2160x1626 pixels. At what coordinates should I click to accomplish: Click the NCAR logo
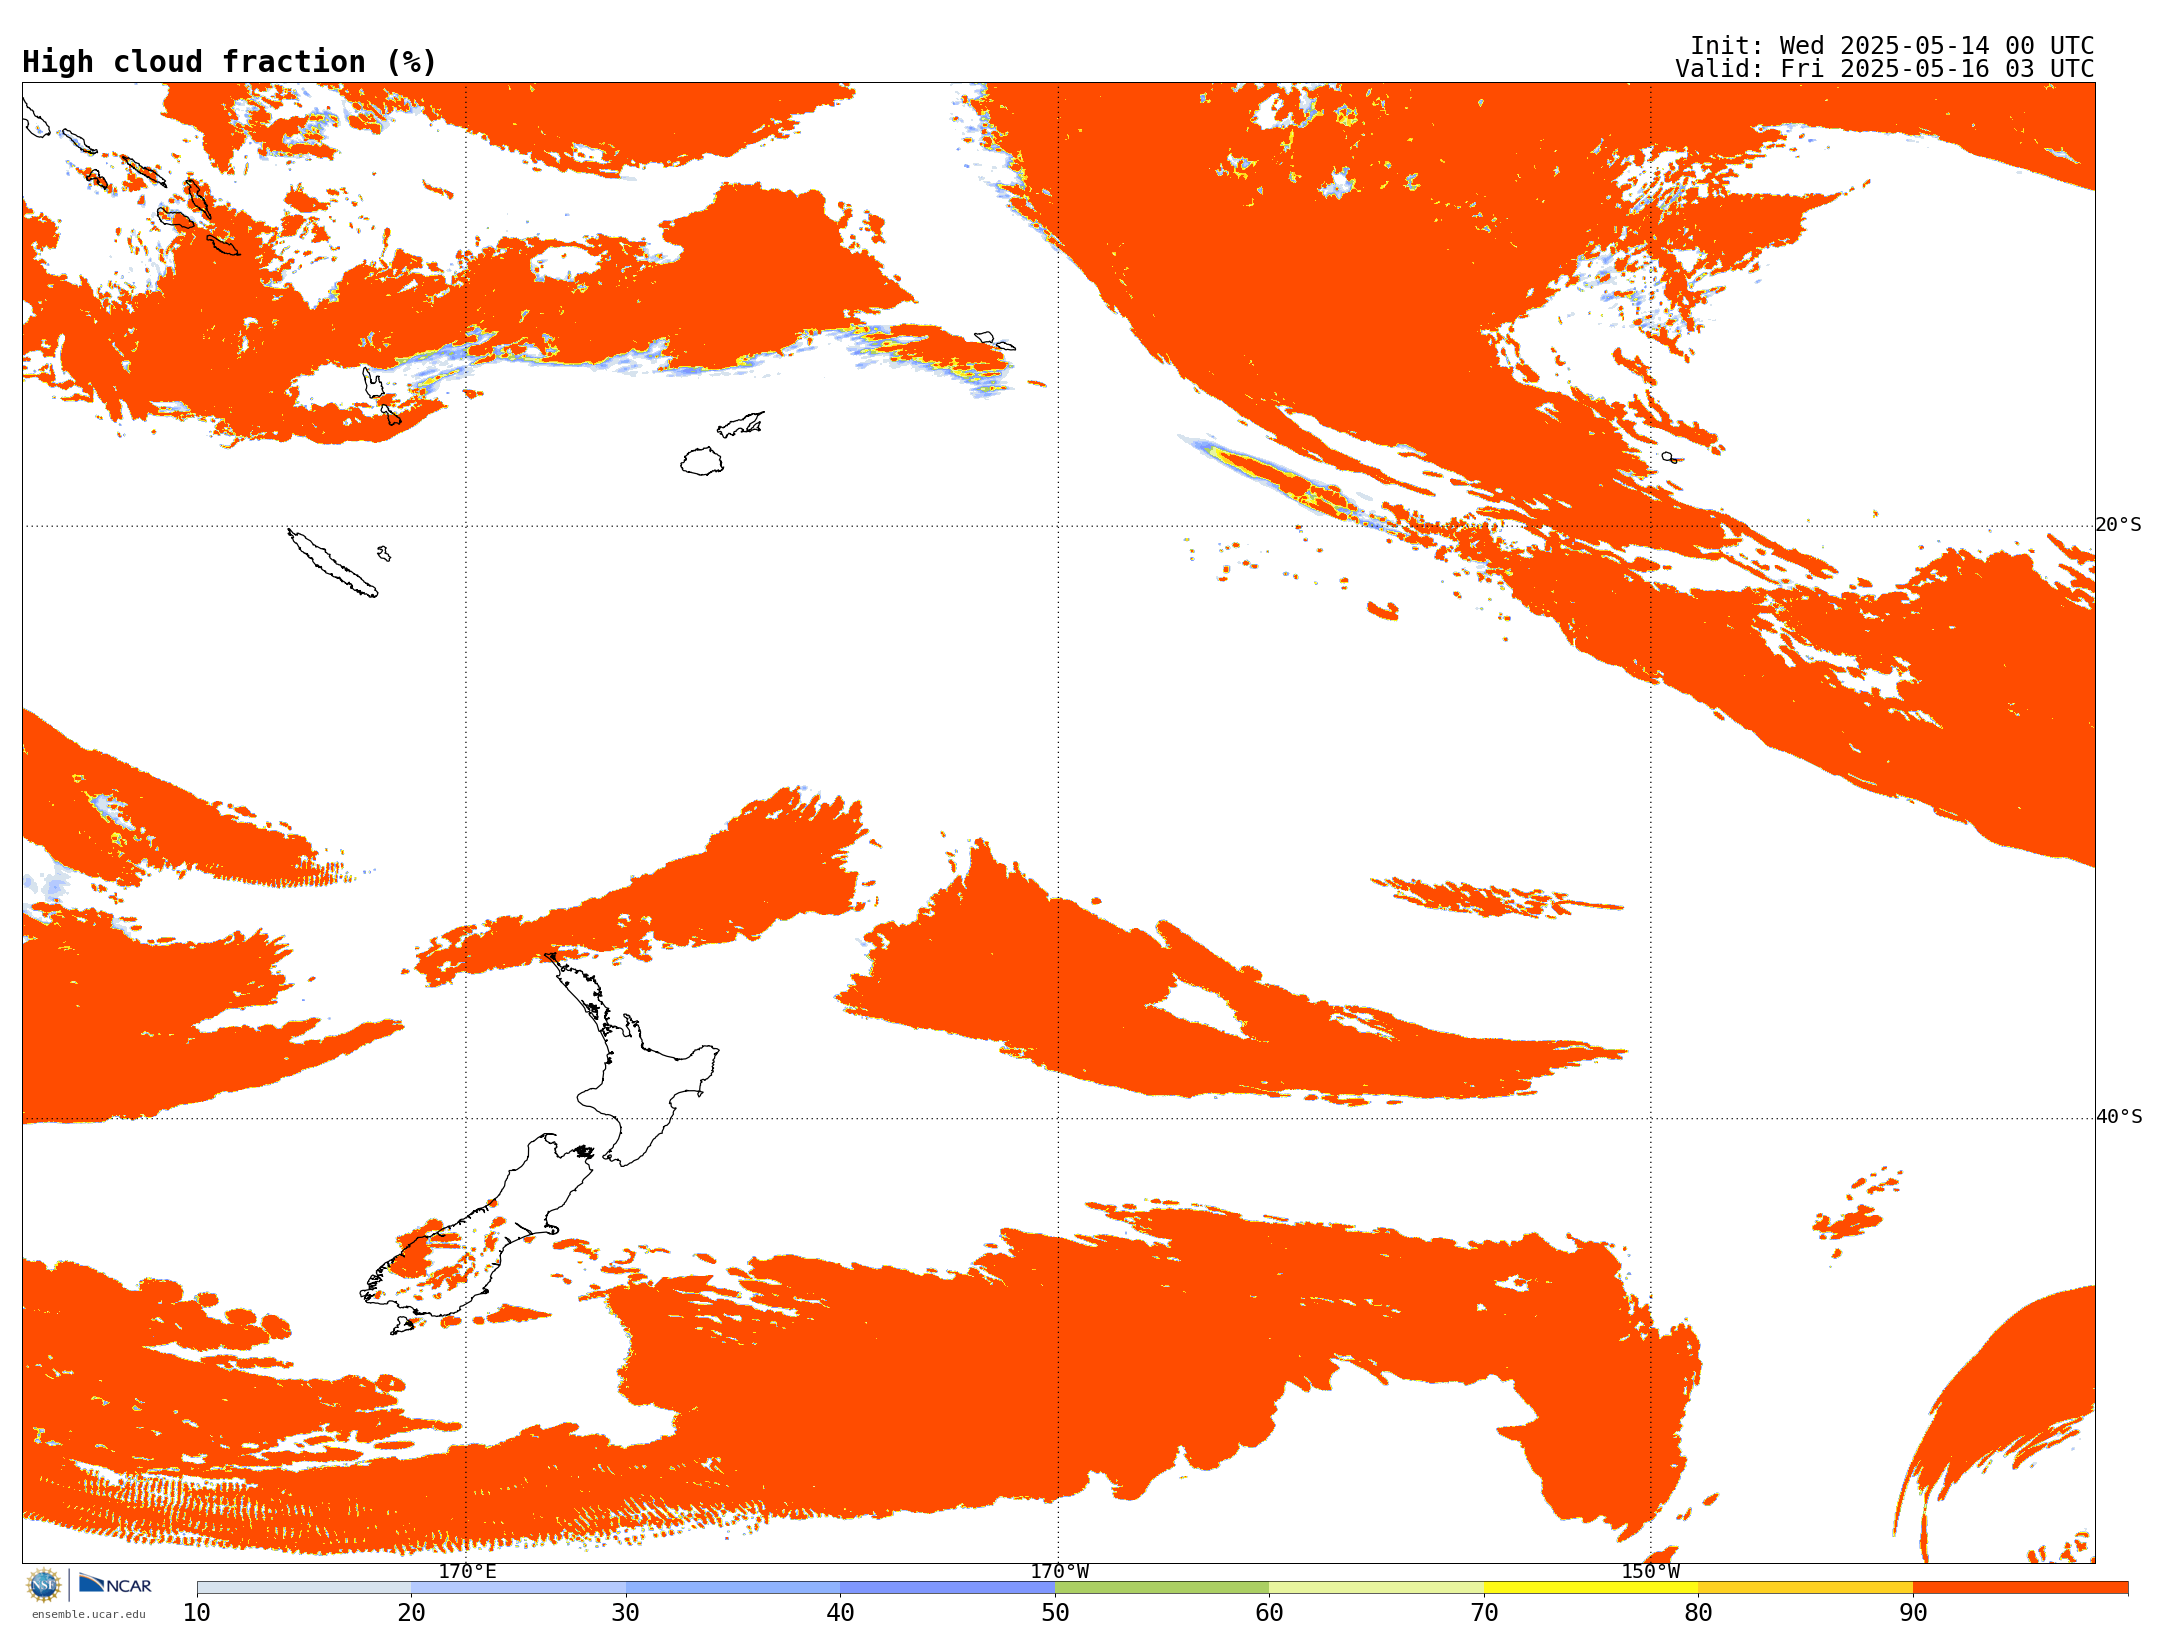(x=115, y=1584)
